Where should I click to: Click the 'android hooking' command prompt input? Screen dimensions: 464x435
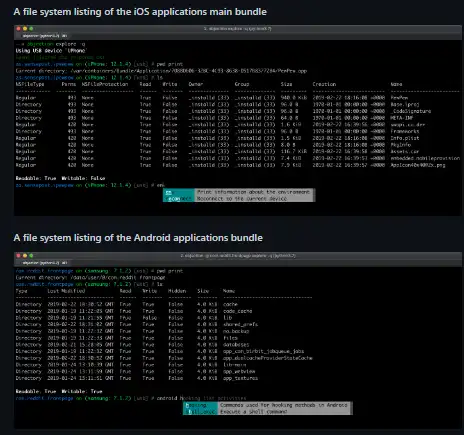tap(201, 398)
